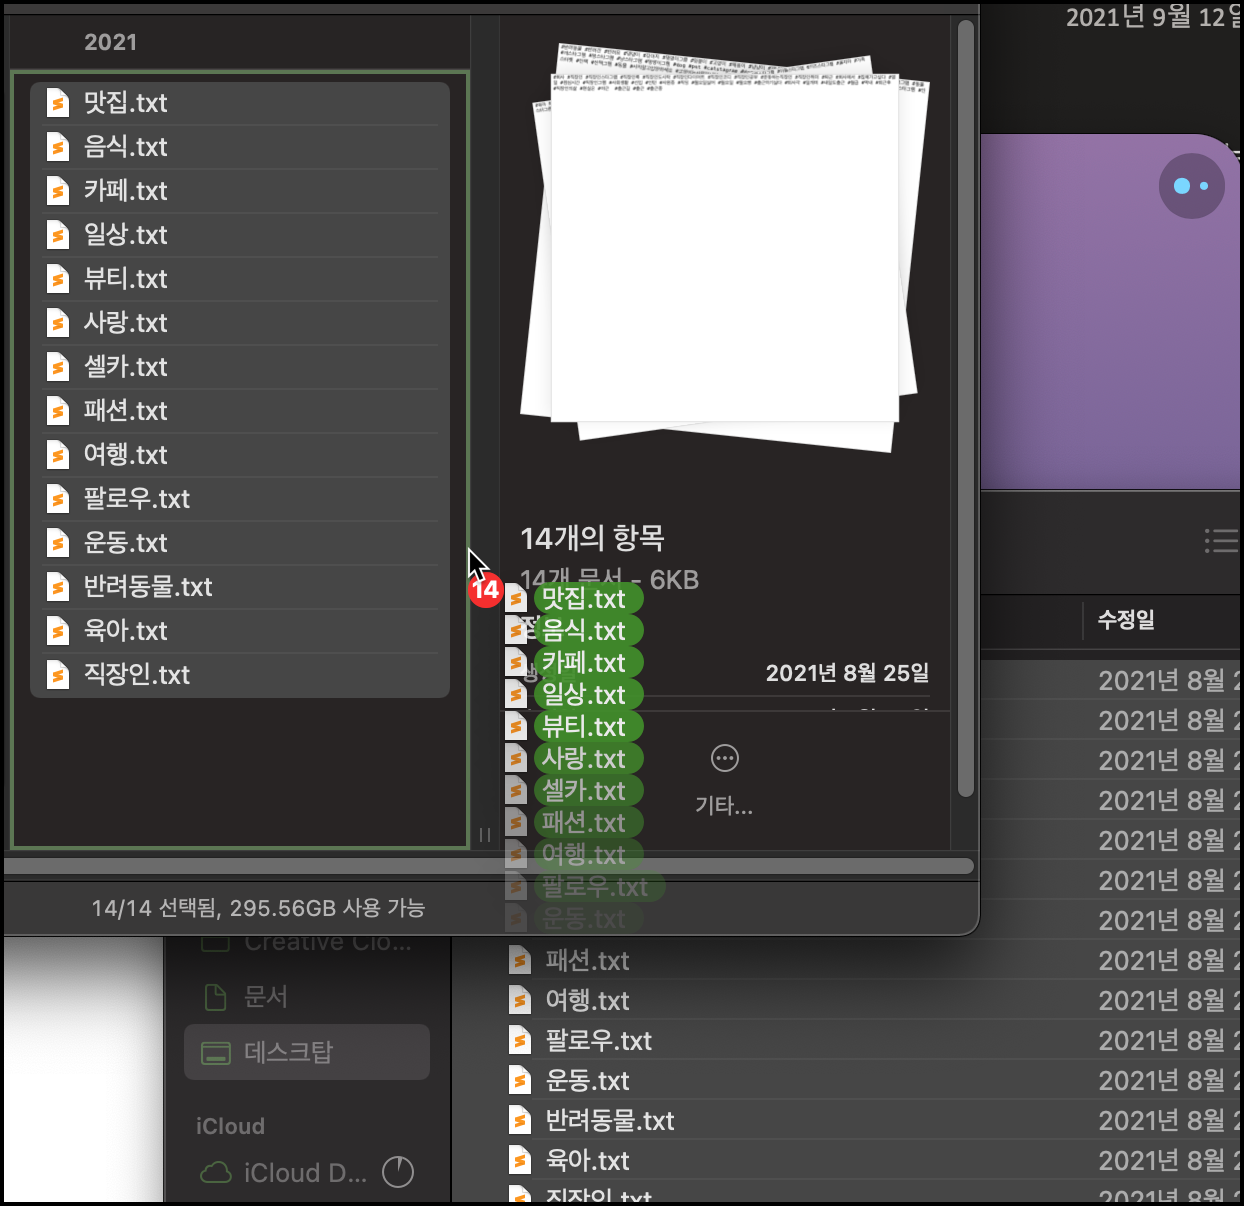Click the column resize handle beside the 2021 column

pos(484,835)
